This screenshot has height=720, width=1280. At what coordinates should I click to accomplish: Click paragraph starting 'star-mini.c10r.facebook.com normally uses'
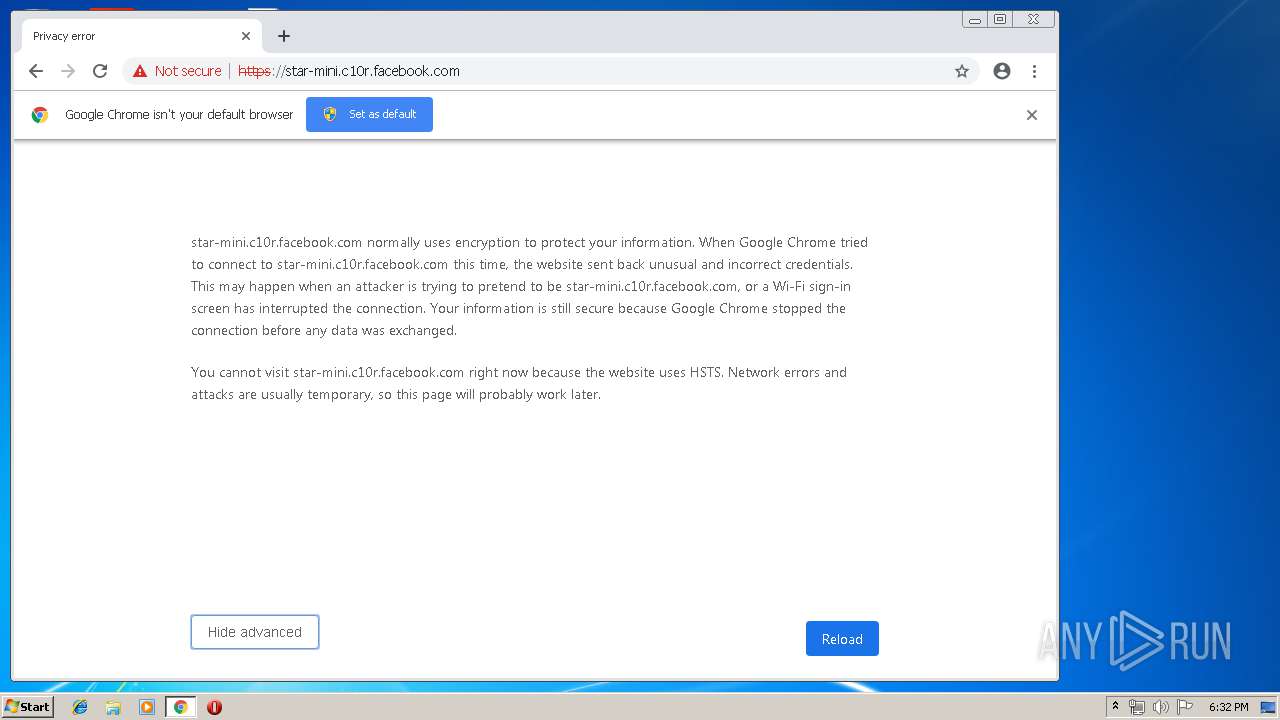(x=529, y=286)
